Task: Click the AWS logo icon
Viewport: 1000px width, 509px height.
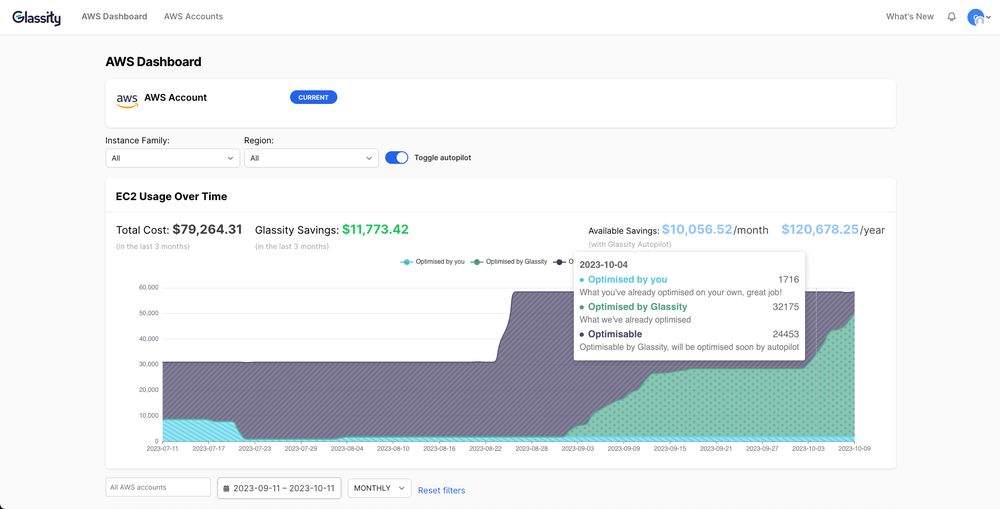Action: (x=127, y=101)
